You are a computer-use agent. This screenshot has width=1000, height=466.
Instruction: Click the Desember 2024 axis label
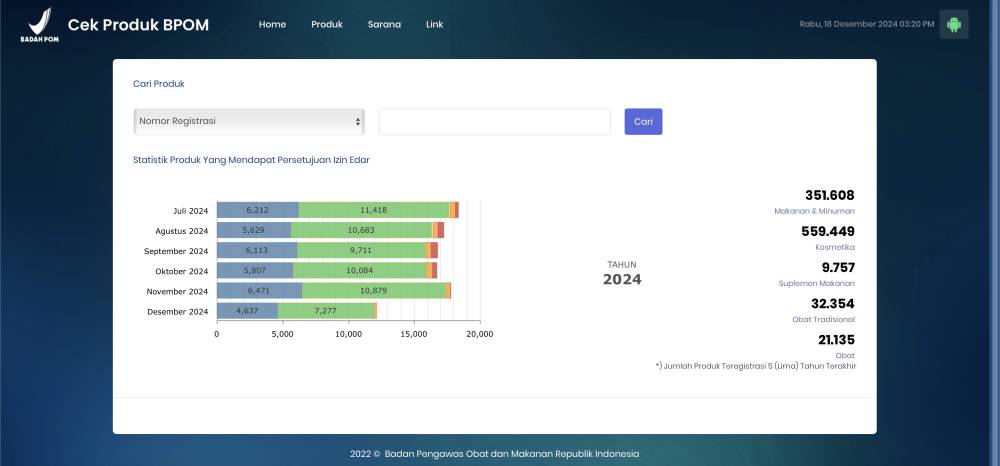click(177, 312)
